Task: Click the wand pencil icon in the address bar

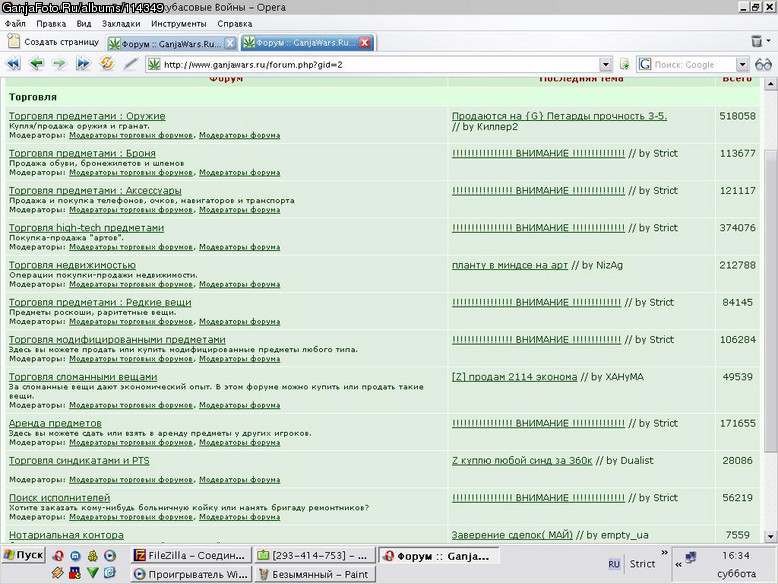Action: pos(130,64)
